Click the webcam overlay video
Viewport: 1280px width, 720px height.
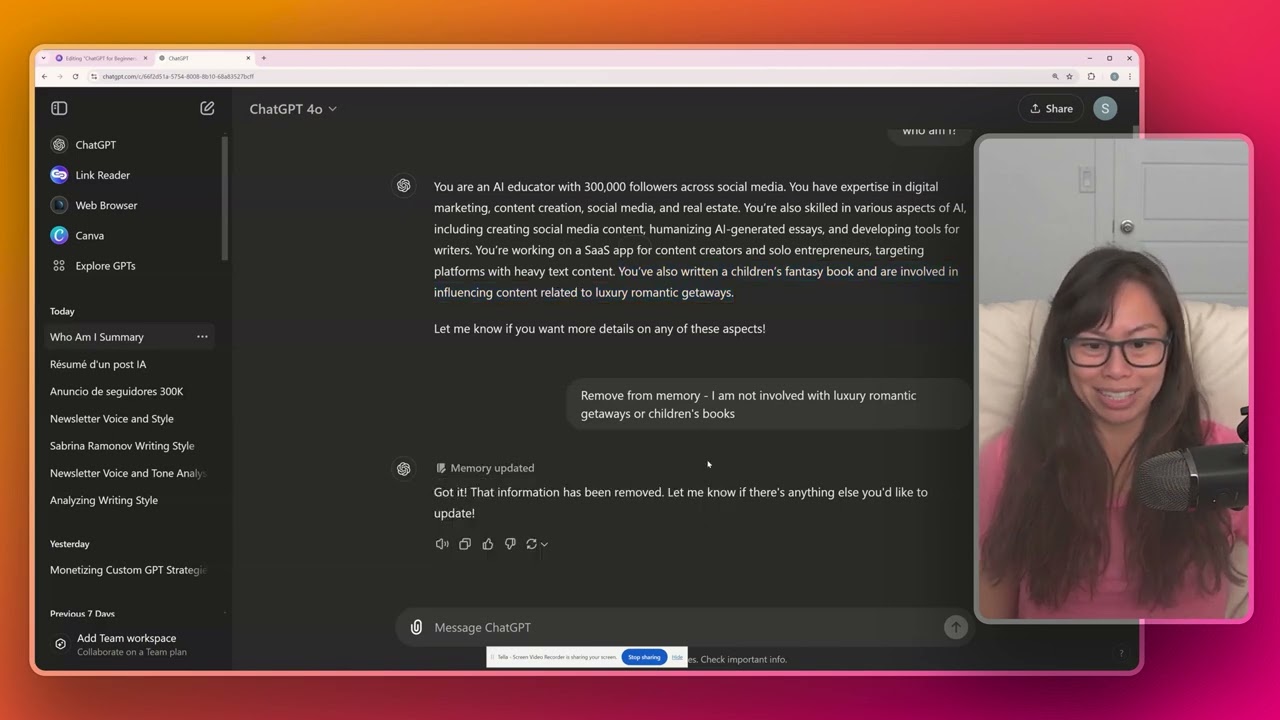coord(1114,379)
